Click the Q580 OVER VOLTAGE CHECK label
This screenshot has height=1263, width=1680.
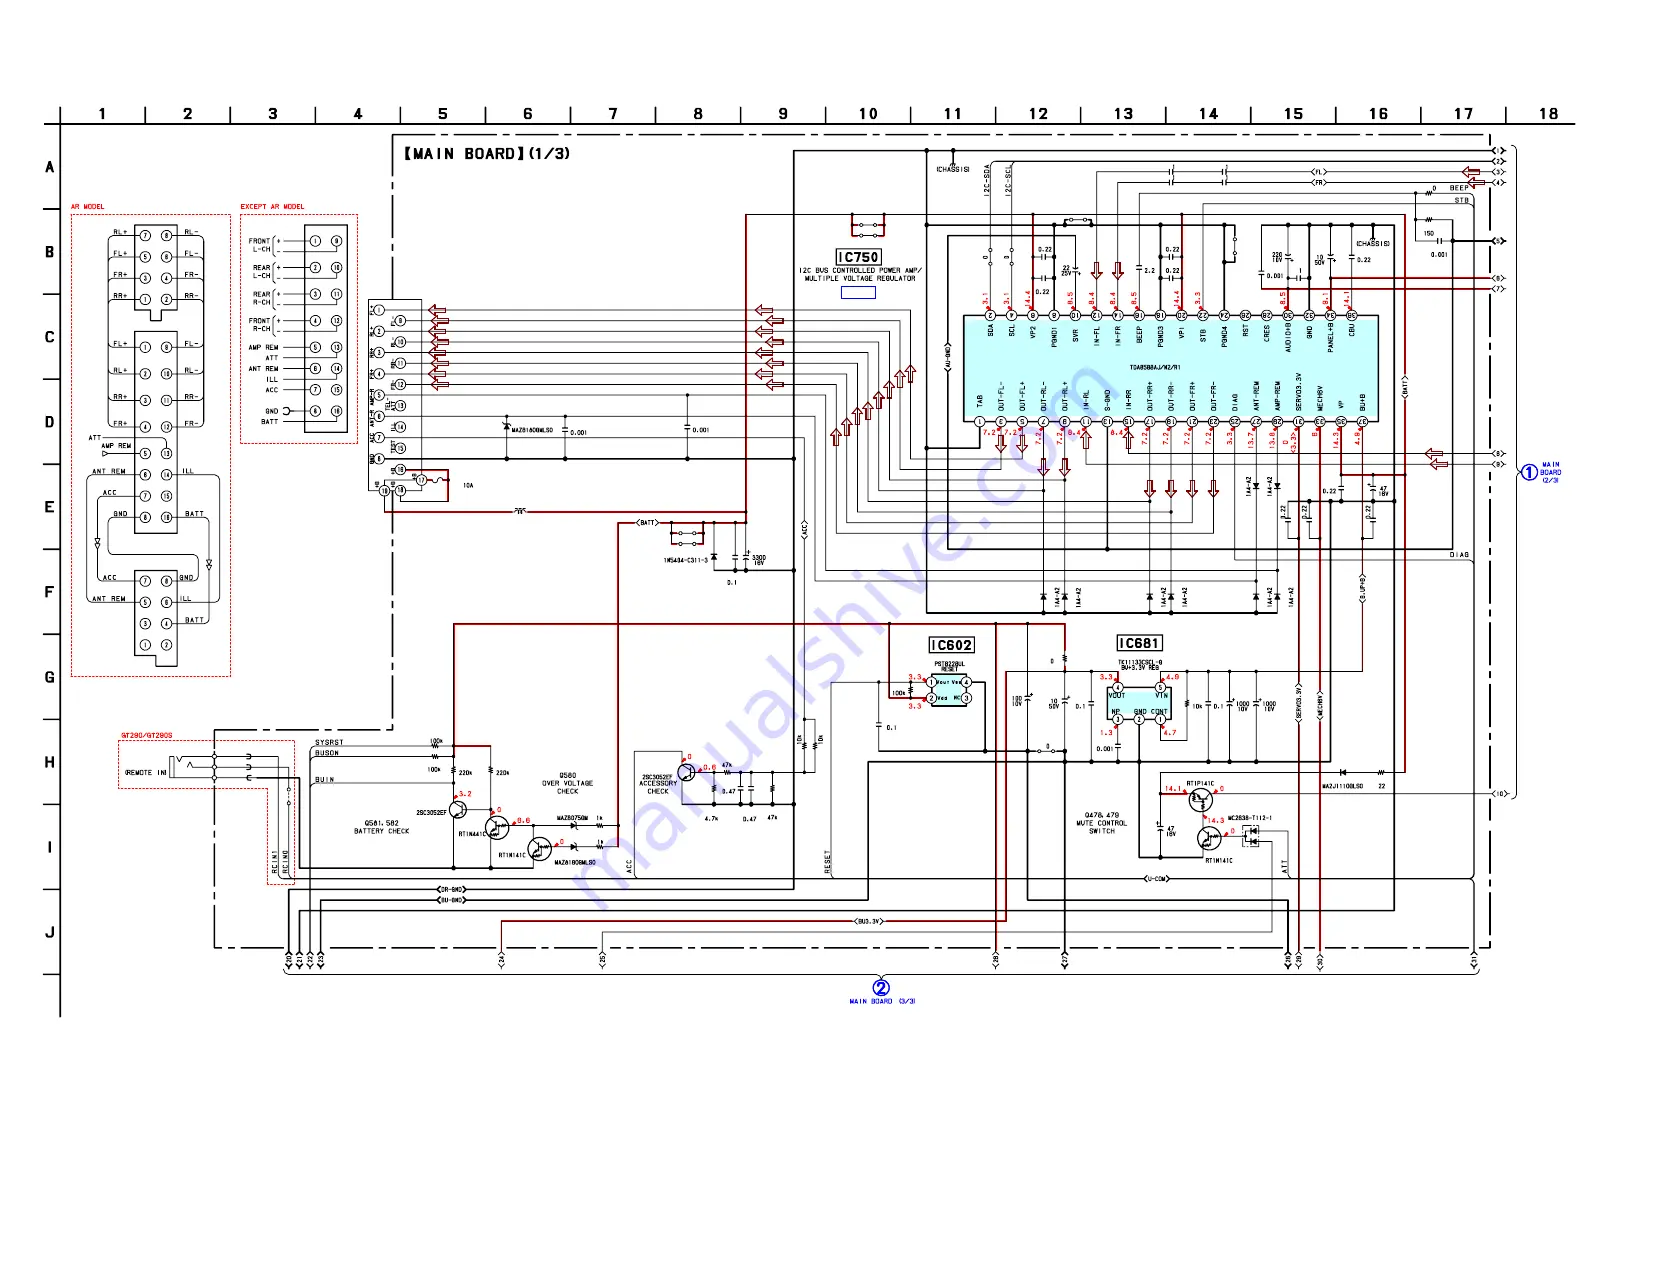(x=568, y=783)
